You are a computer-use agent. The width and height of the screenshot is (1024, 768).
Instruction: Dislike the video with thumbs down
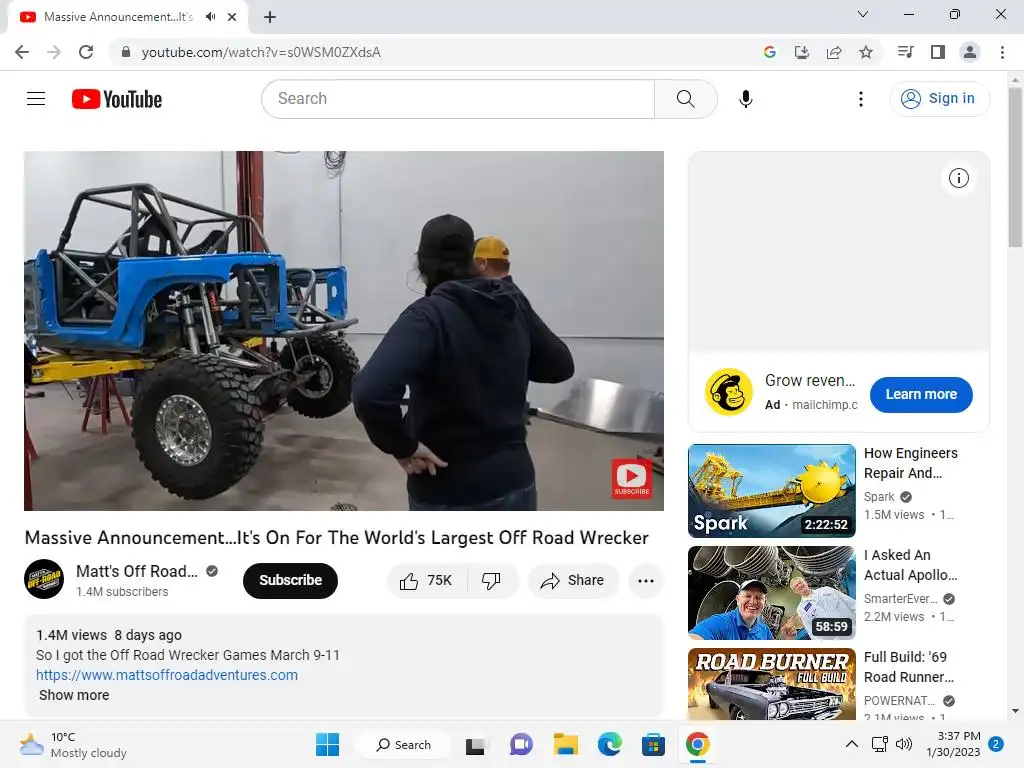click(x=491, y=581)
